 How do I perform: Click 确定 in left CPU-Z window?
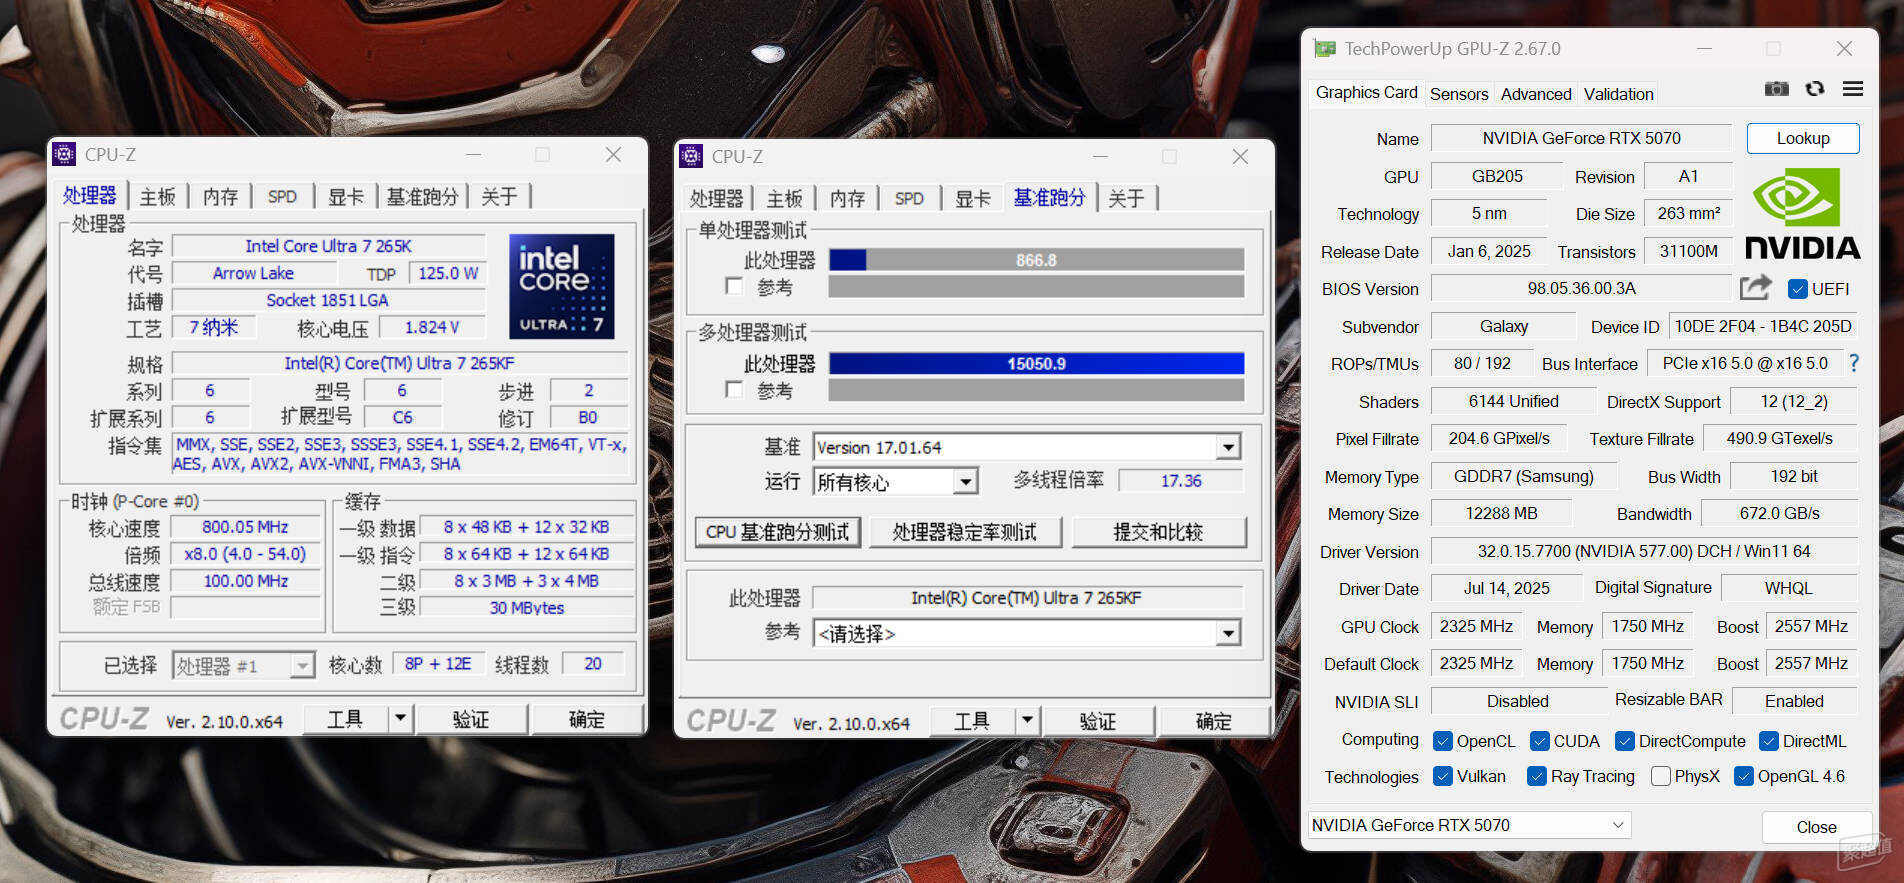point(586,719)
